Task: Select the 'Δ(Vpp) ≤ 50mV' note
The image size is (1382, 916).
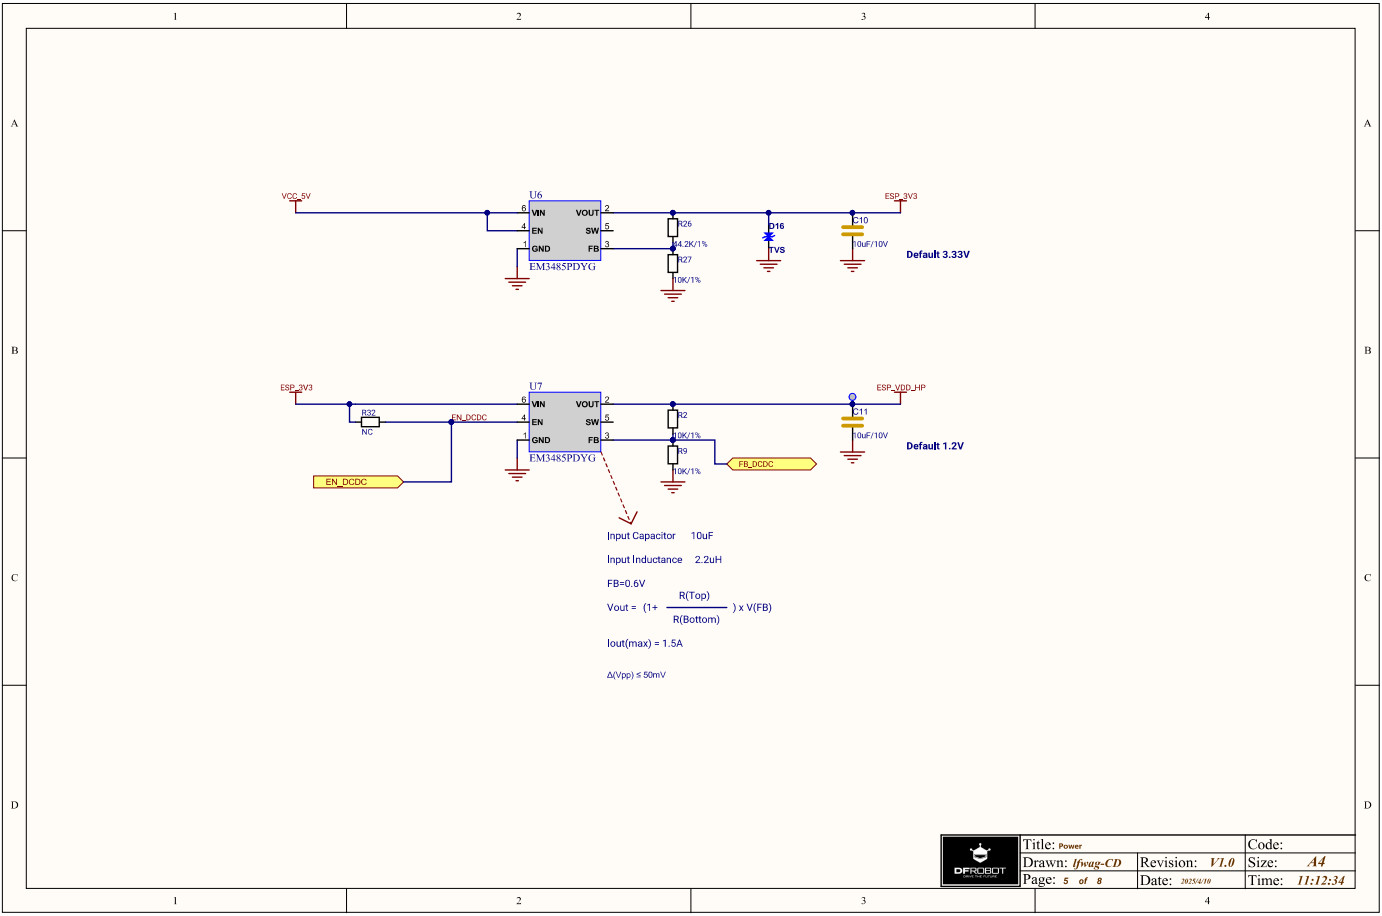Action: click(x=636, y=675)
